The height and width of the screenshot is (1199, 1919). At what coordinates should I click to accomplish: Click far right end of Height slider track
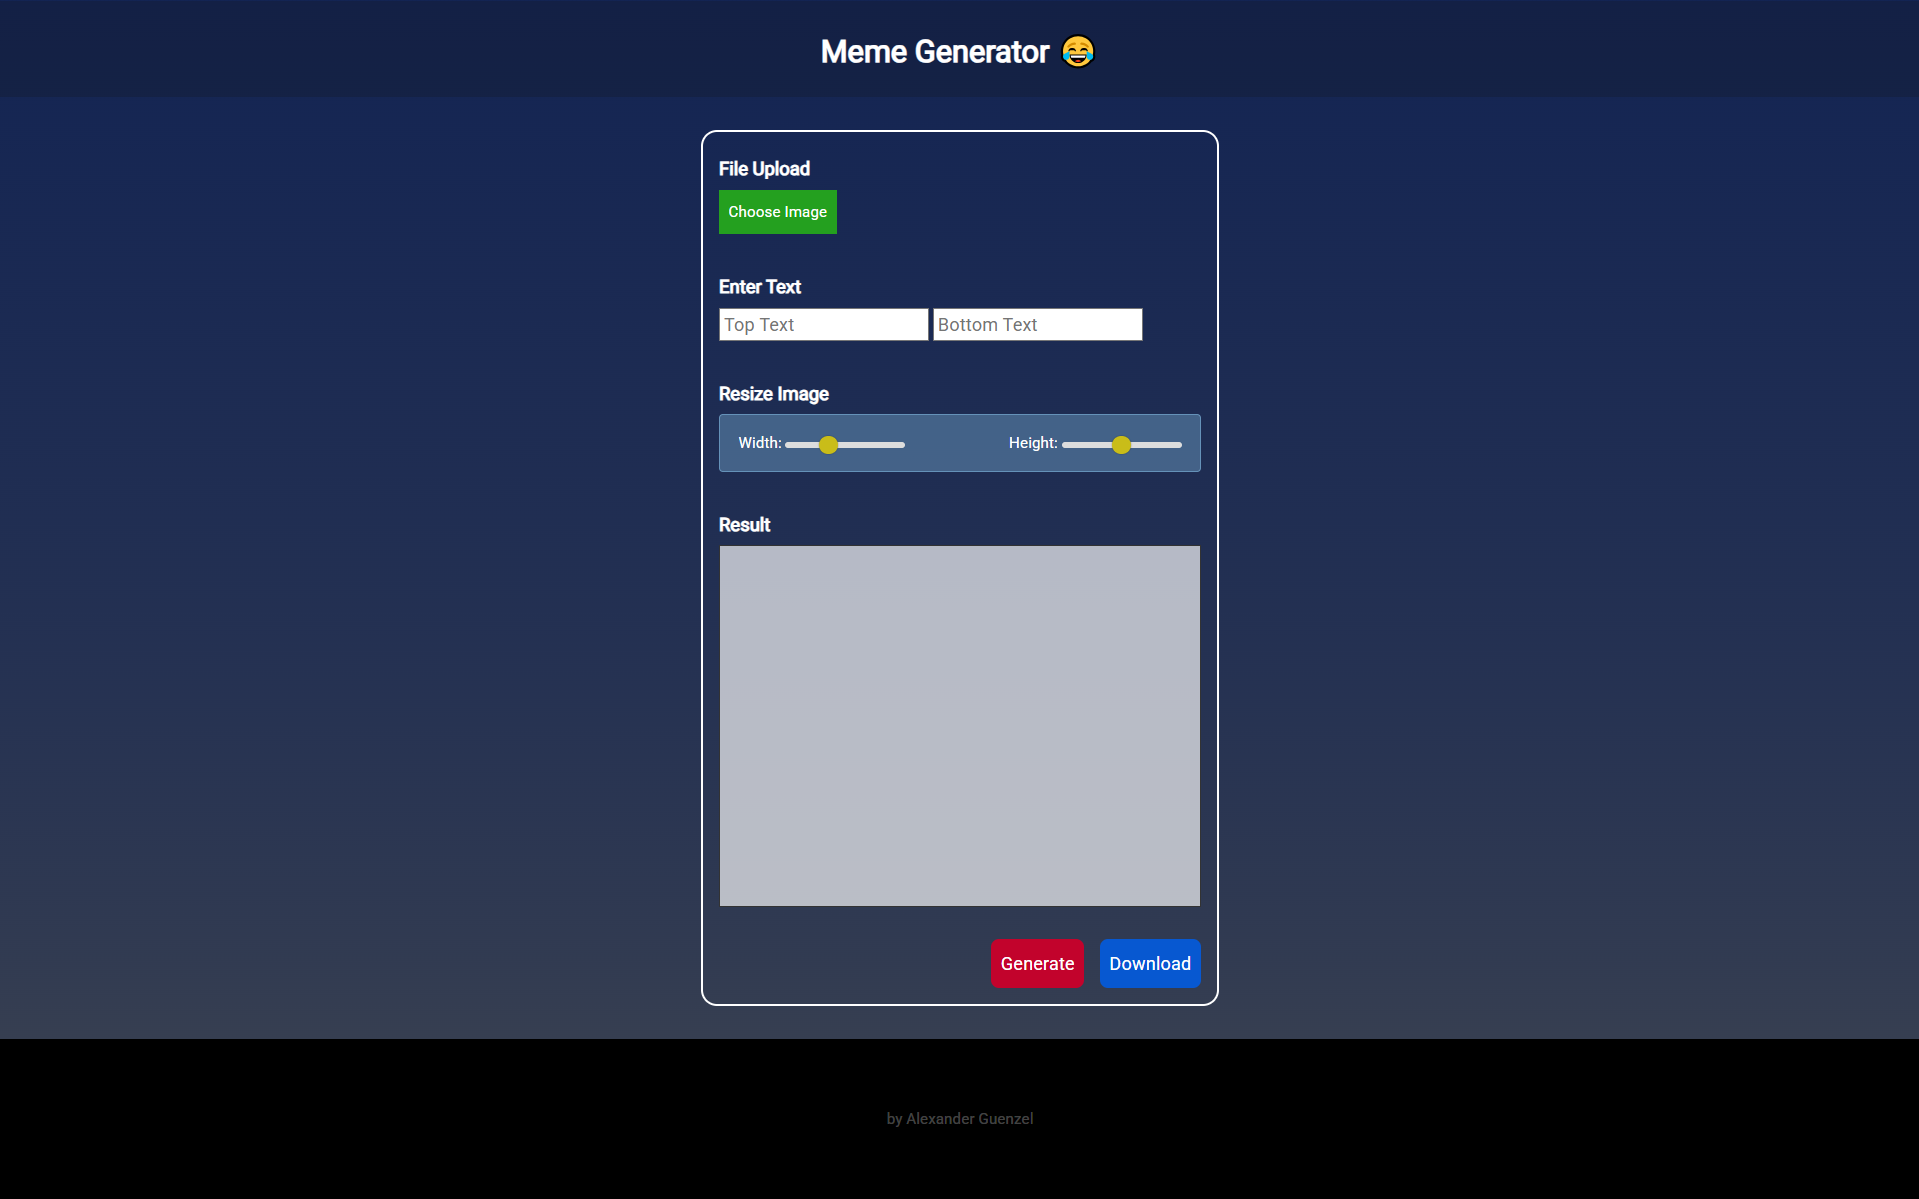click(1178, 445)
